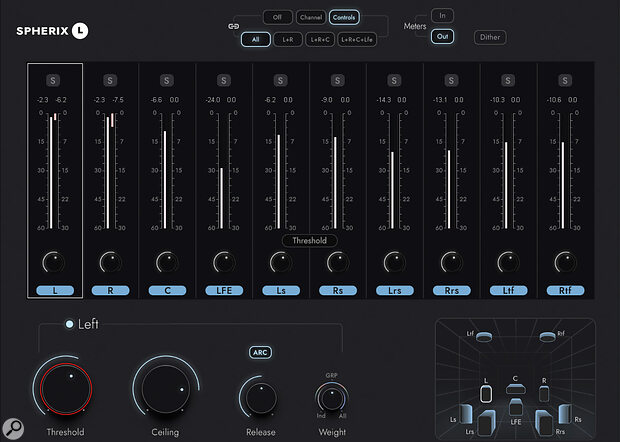The image size is (620, 442).
Task: Click the Ltf channel strip threshold knob
Action: tap(508, 263)
